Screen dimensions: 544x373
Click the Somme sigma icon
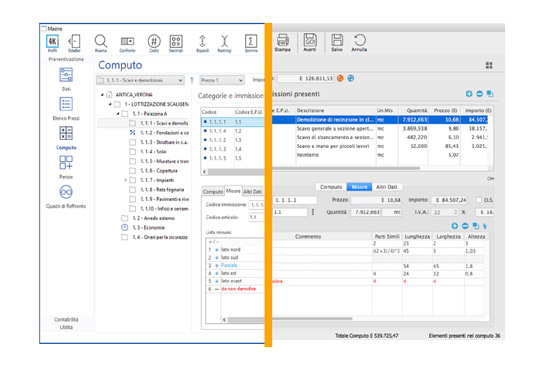point(251,43)
